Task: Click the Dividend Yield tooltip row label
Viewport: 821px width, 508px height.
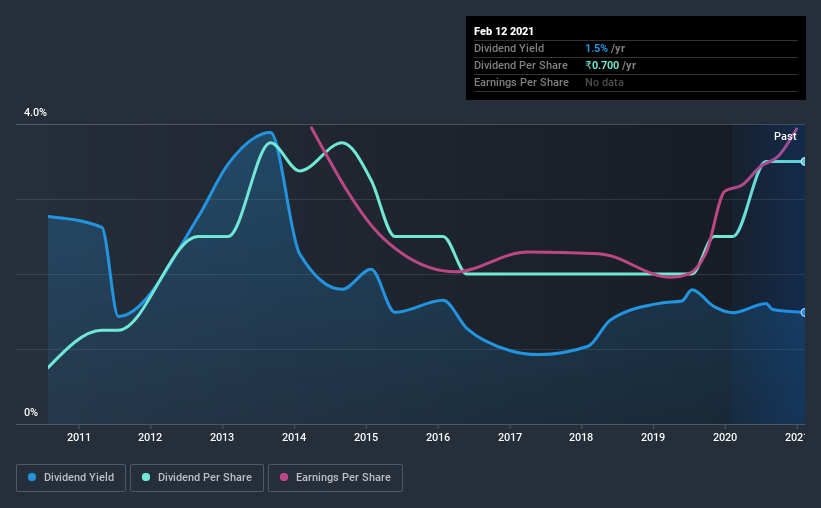Action: click(509, 48)
